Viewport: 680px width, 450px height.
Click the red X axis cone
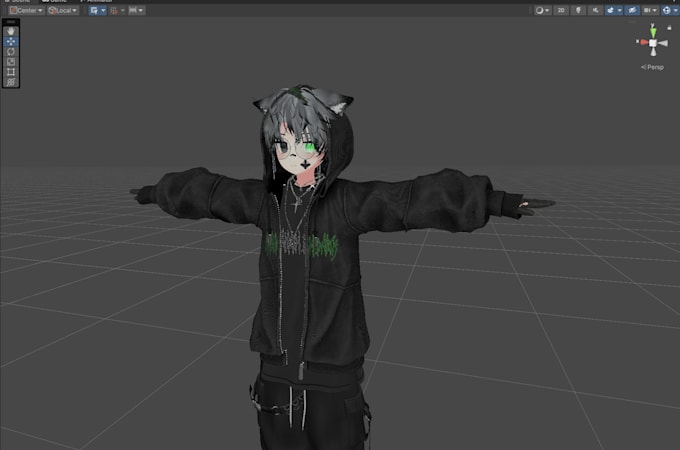[643, 42]
